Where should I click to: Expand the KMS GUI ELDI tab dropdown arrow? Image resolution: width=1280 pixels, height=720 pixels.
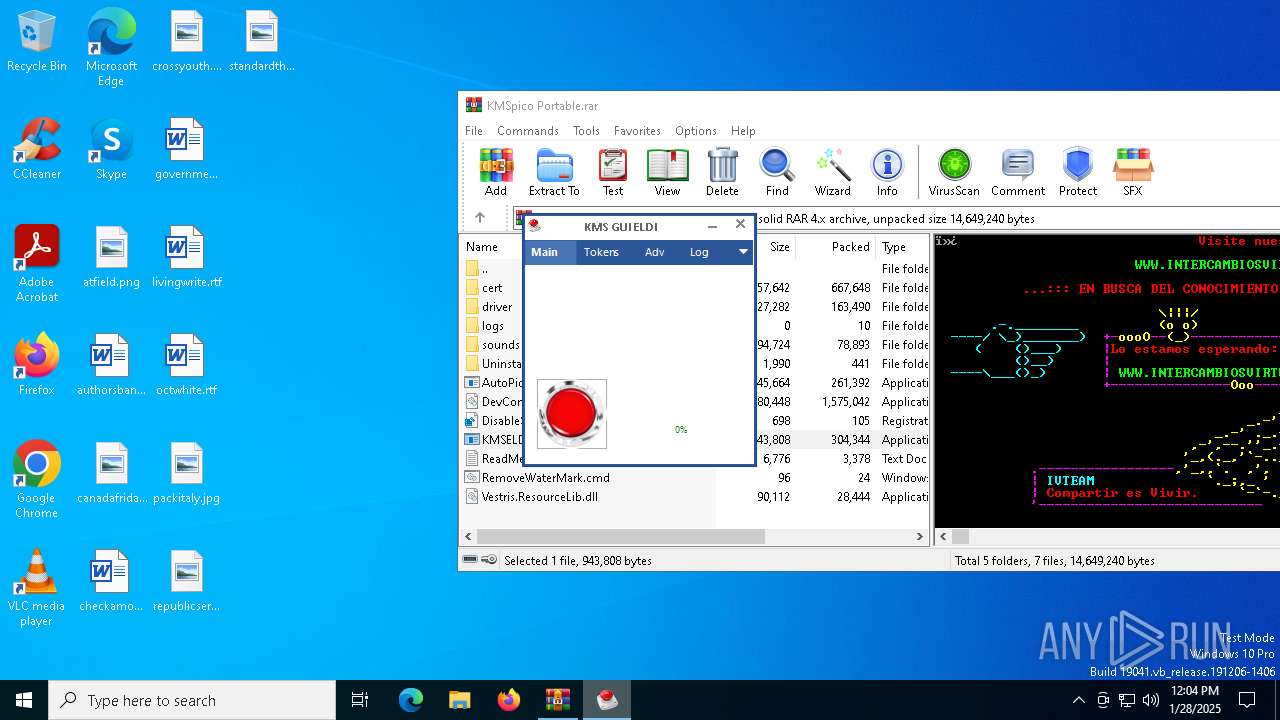click(x=743, y=252)
